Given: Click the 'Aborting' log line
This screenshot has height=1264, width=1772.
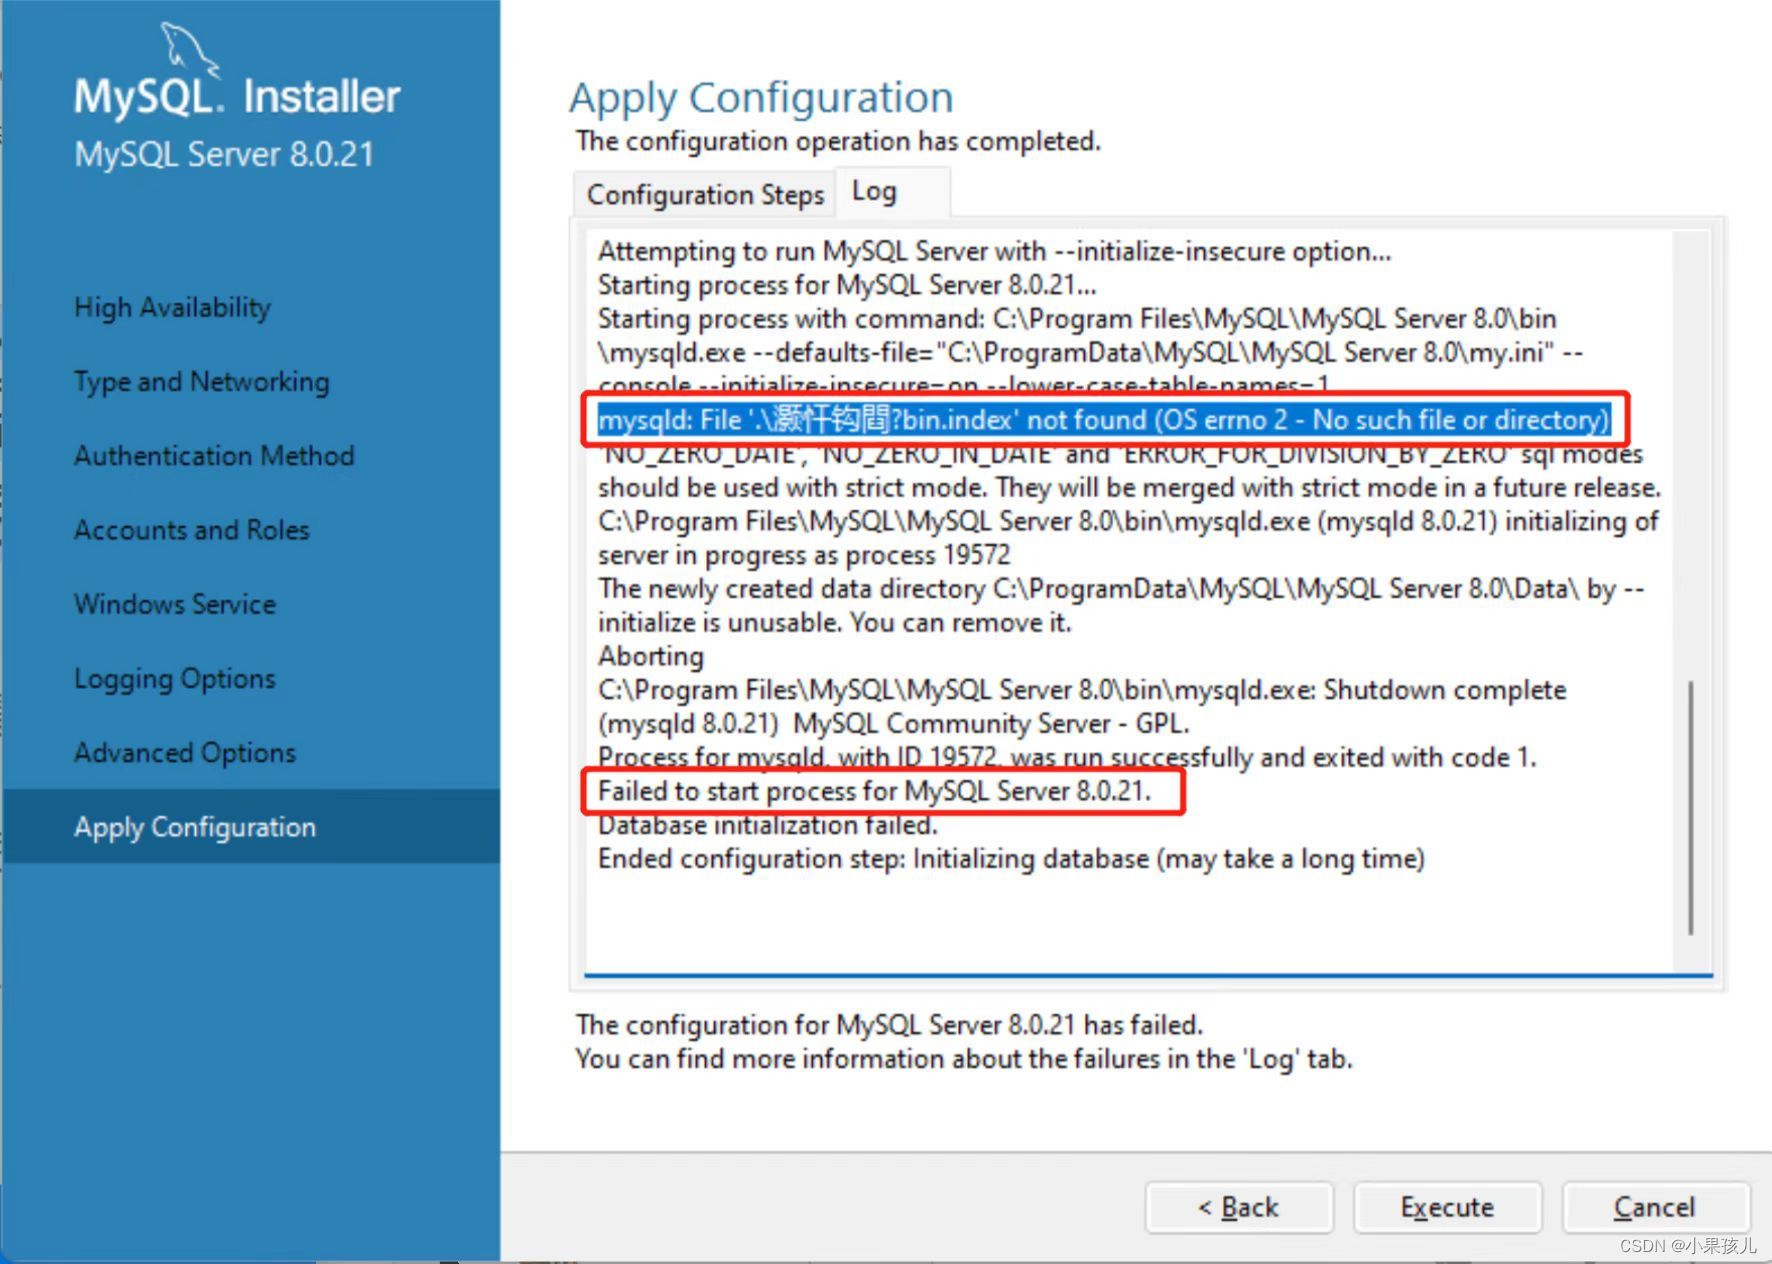Looking at the screenshot, I should [x=651, y=656].
